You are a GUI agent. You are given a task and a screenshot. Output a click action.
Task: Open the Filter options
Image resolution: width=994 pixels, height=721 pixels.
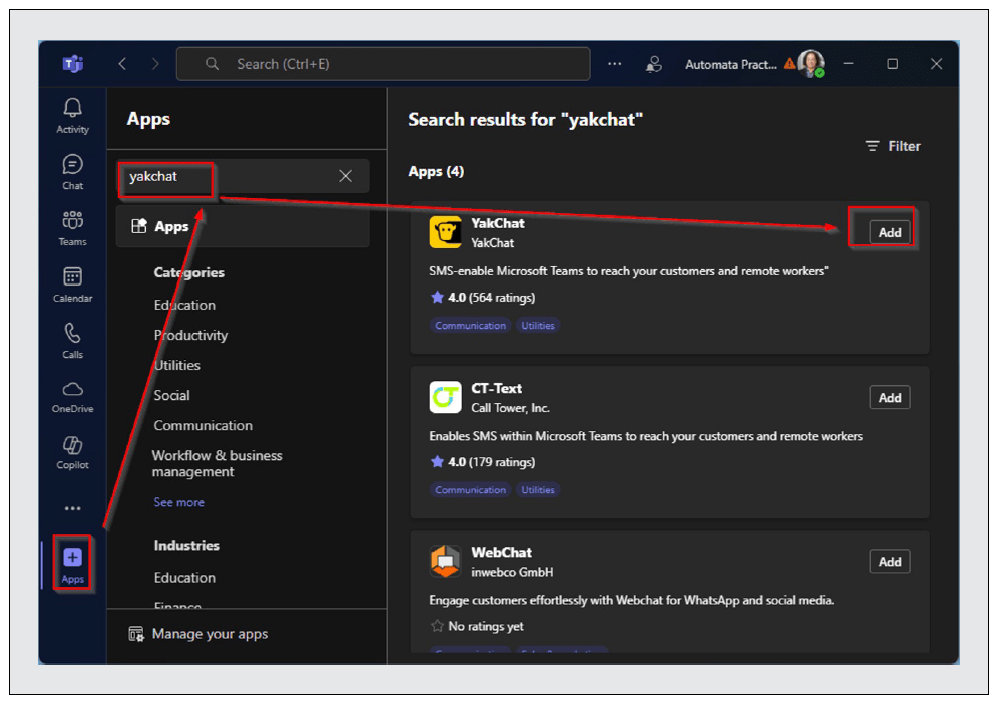(893, 146)
